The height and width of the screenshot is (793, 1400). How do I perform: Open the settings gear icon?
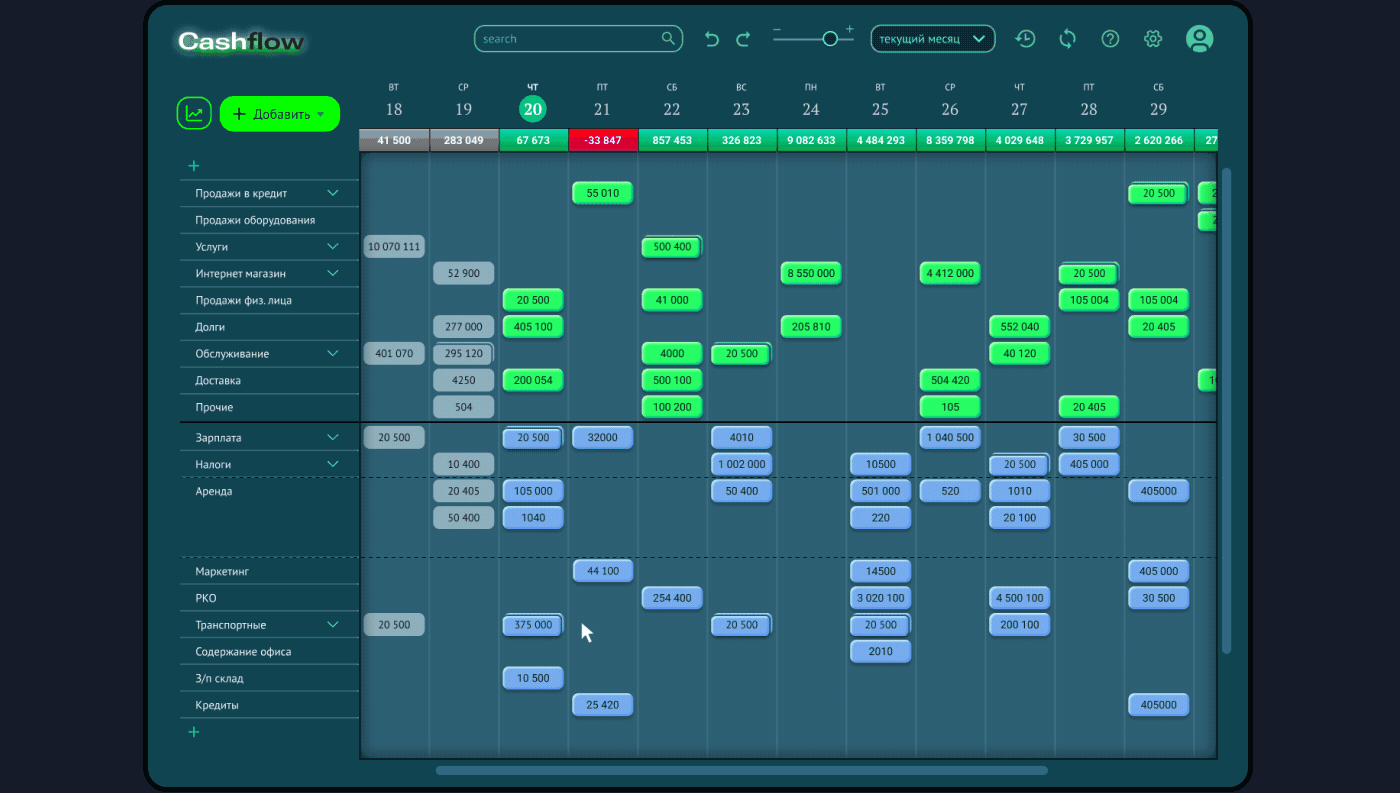coord(1153,39)
